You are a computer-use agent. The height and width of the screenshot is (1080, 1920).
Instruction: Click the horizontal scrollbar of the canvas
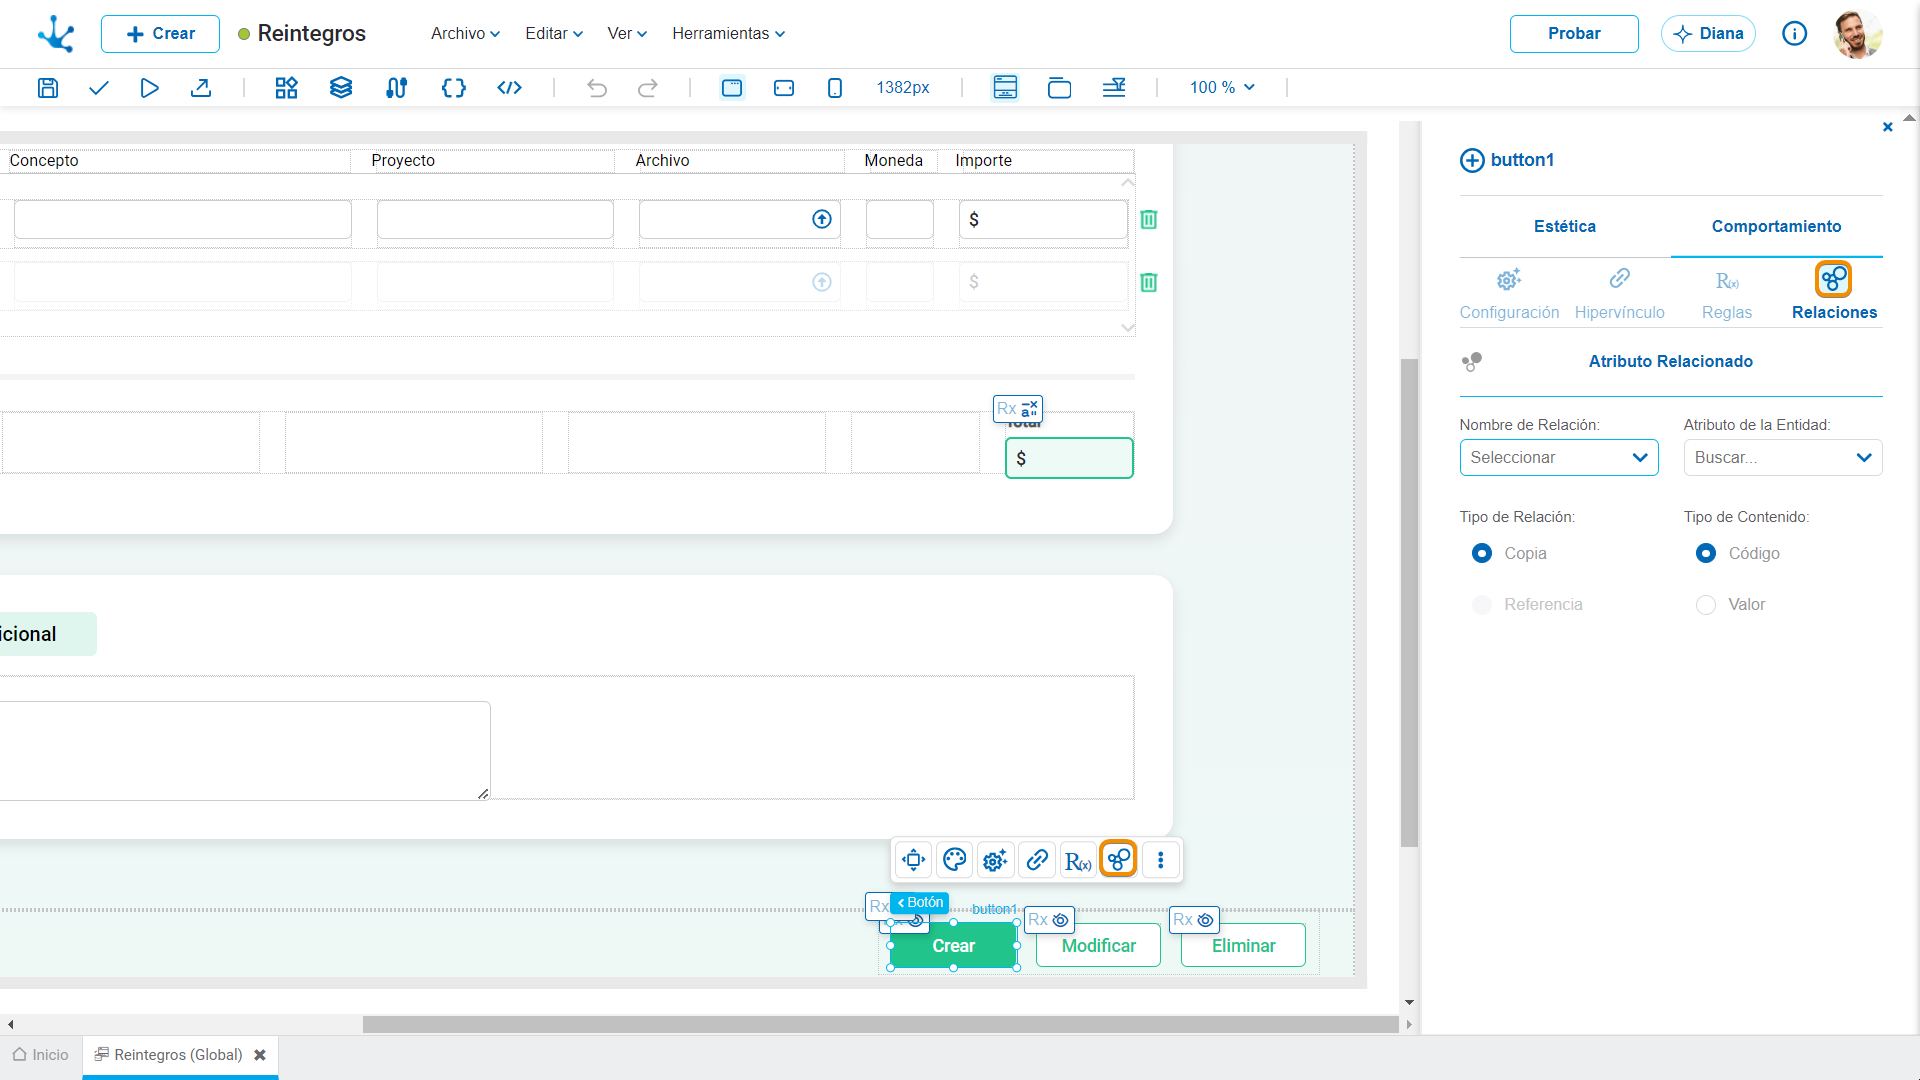pyautogui.click(x=880, y=1025)
